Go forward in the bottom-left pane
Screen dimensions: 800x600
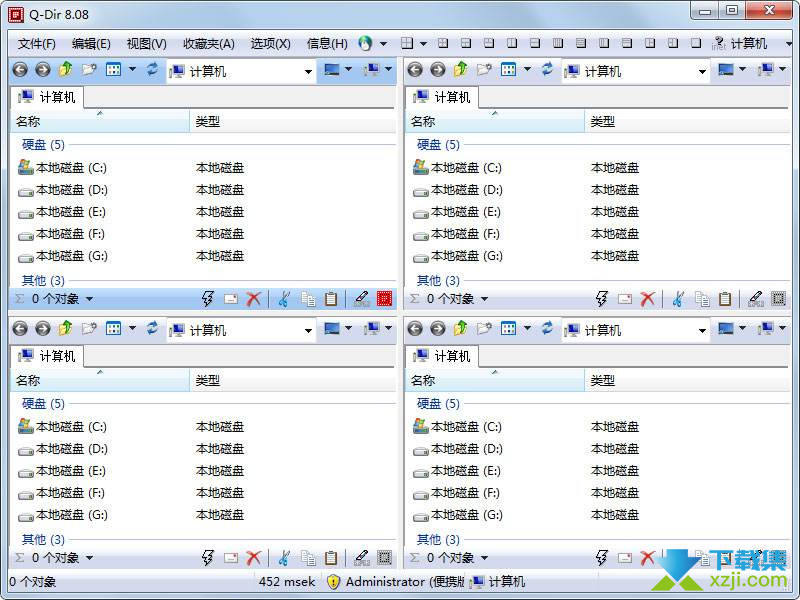(43, 329)
